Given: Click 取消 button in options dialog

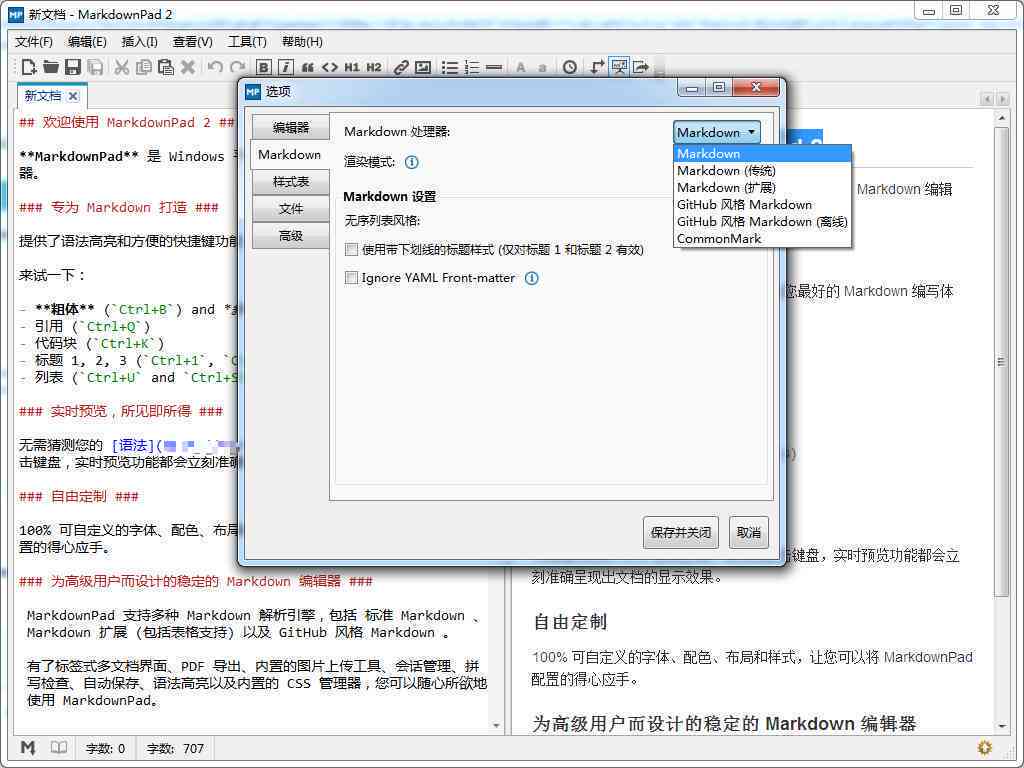Looking at the screenshot, I should (748, 532).
